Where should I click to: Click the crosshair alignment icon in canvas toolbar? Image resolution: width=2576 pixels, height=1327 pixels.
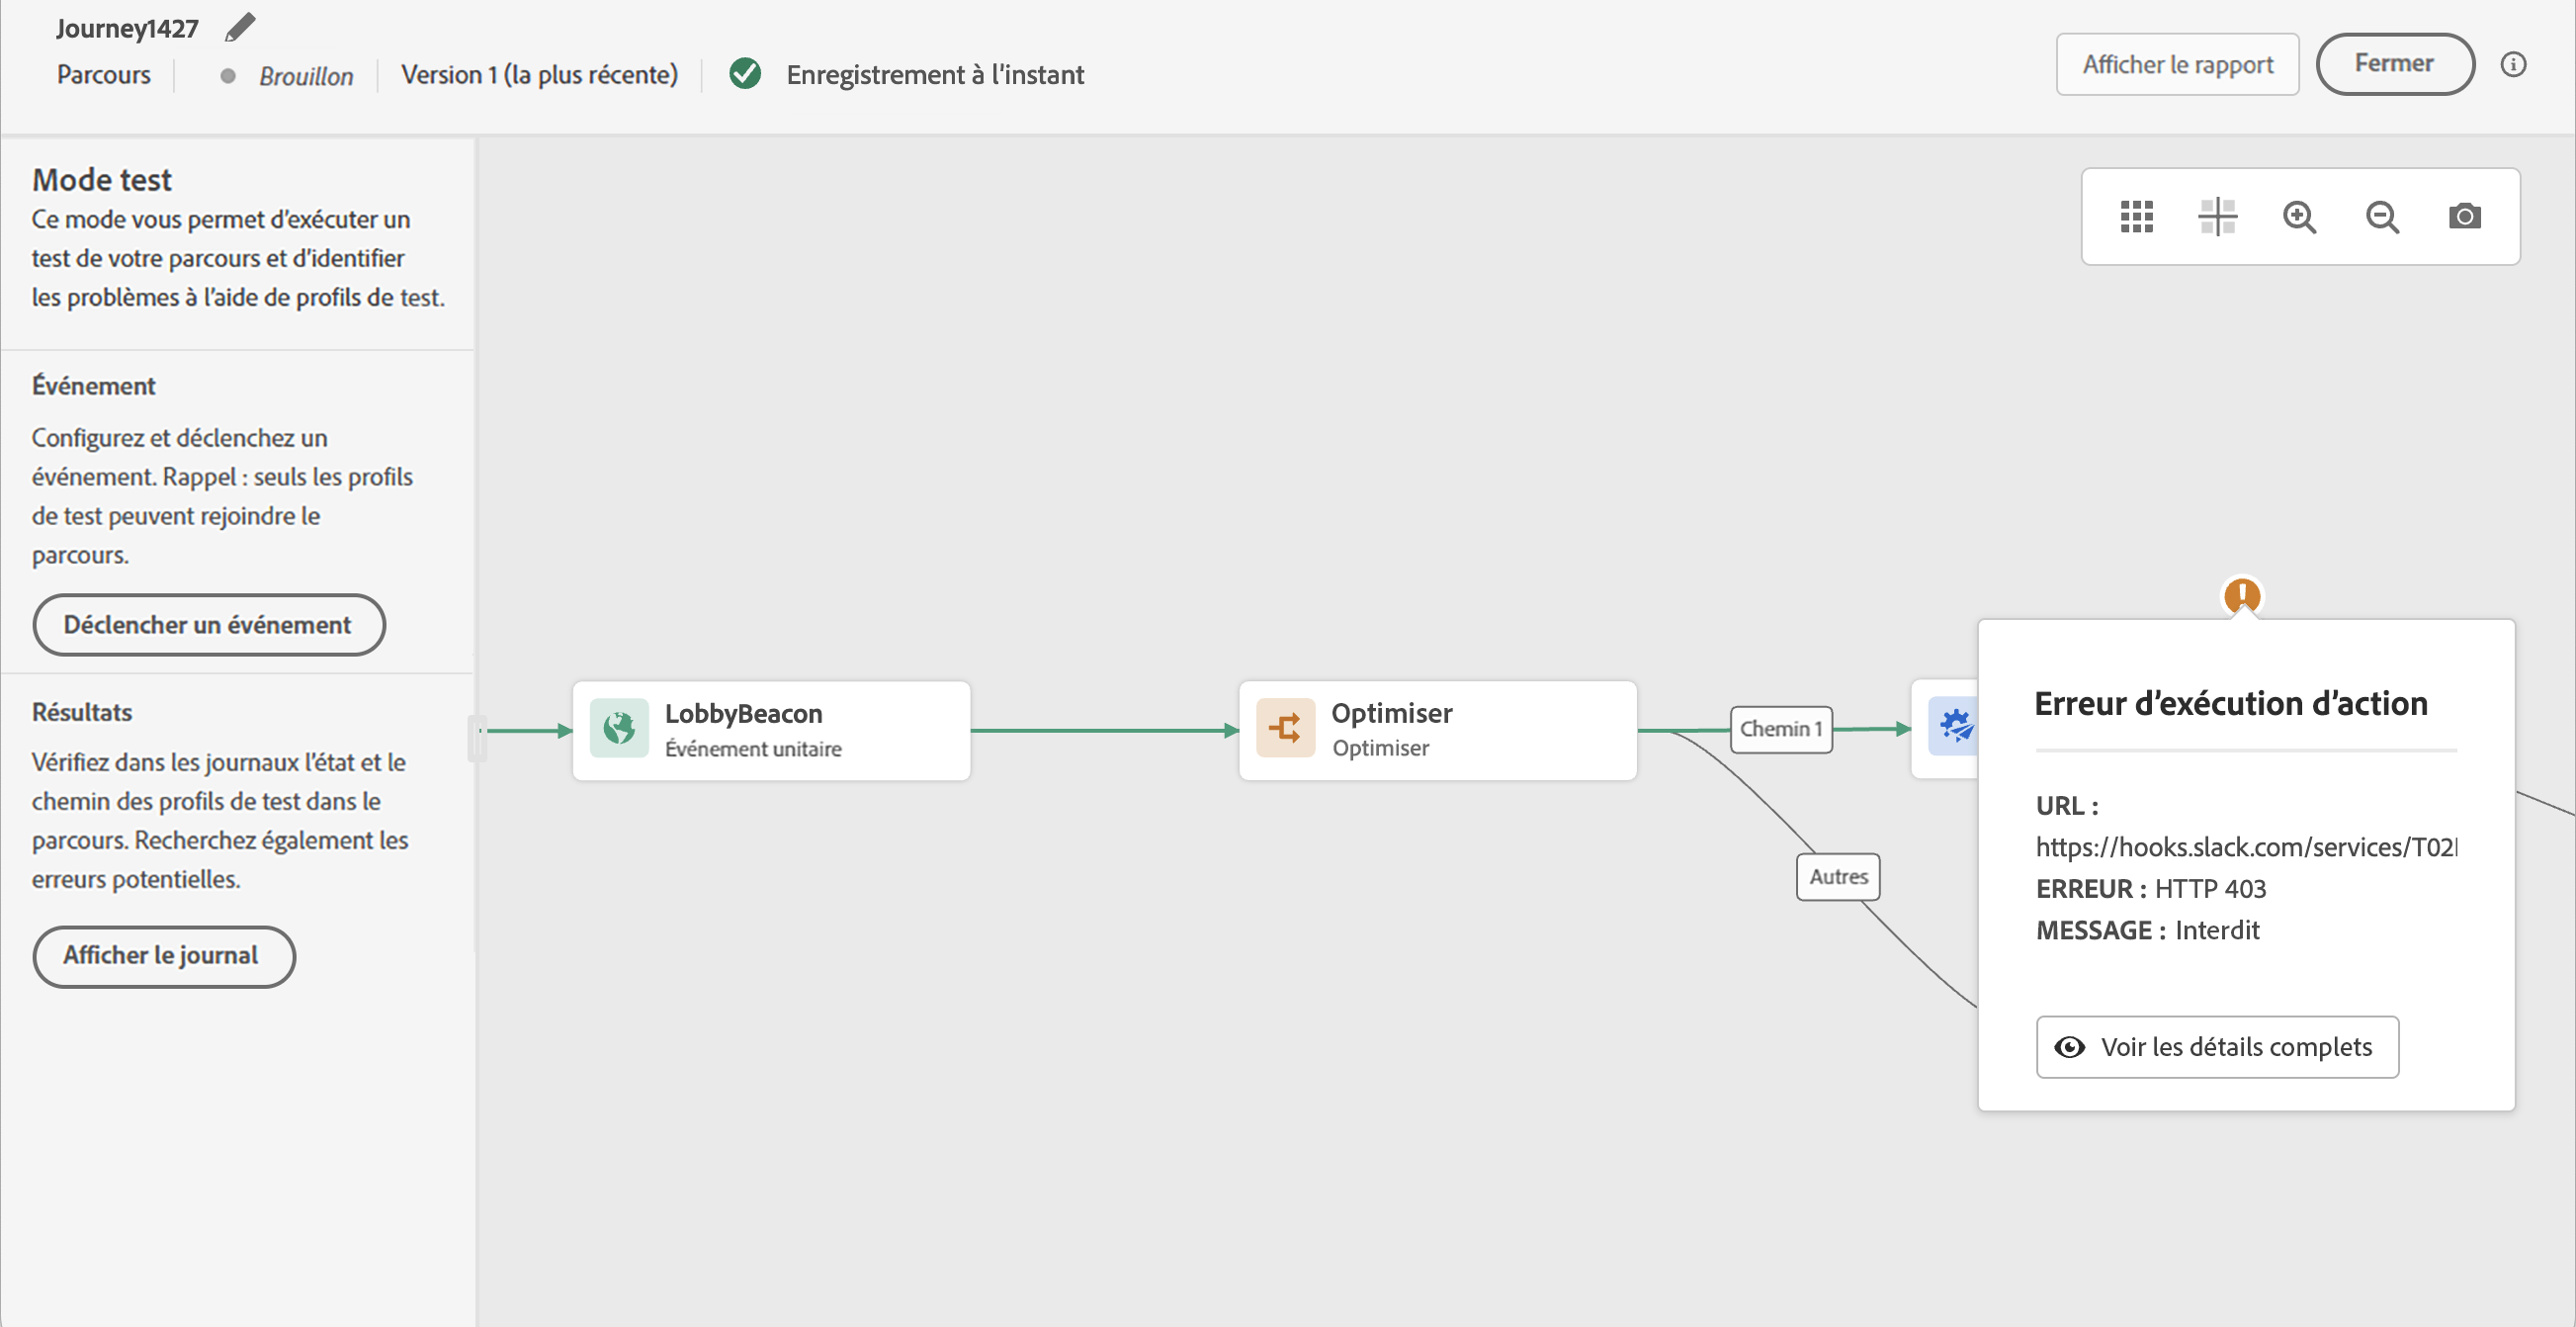(2217, 217)
